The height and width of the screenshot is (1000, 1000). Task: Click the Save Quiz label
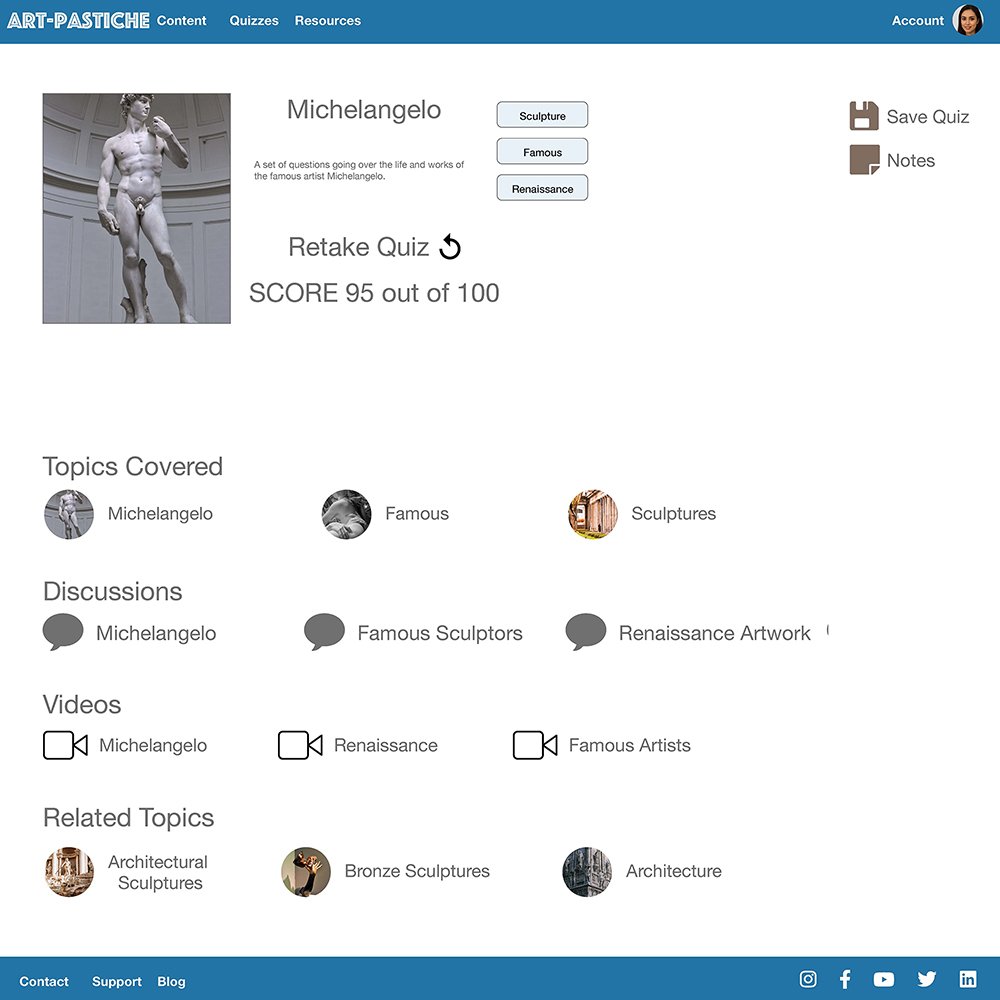tap(927, 117)
